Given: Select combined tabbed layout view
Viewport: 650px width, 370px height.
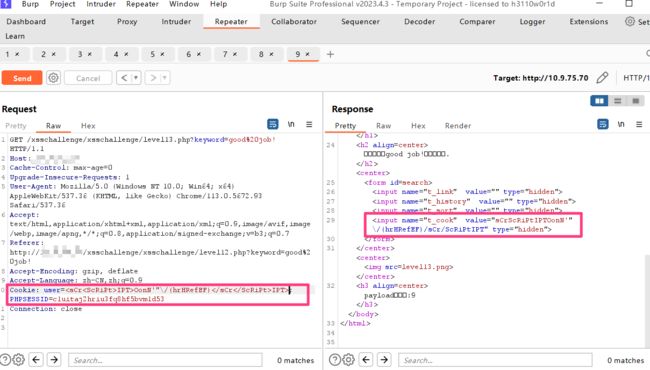Looking at the screenshot, I should pyautogui.click(x=636, y=101).
